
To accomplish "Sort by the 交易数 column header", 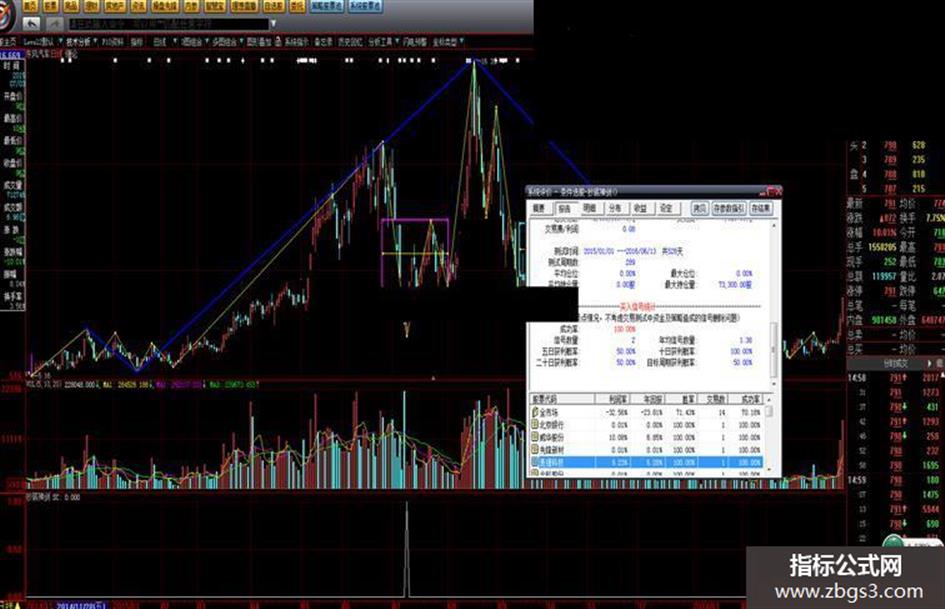I will (714, 399).
